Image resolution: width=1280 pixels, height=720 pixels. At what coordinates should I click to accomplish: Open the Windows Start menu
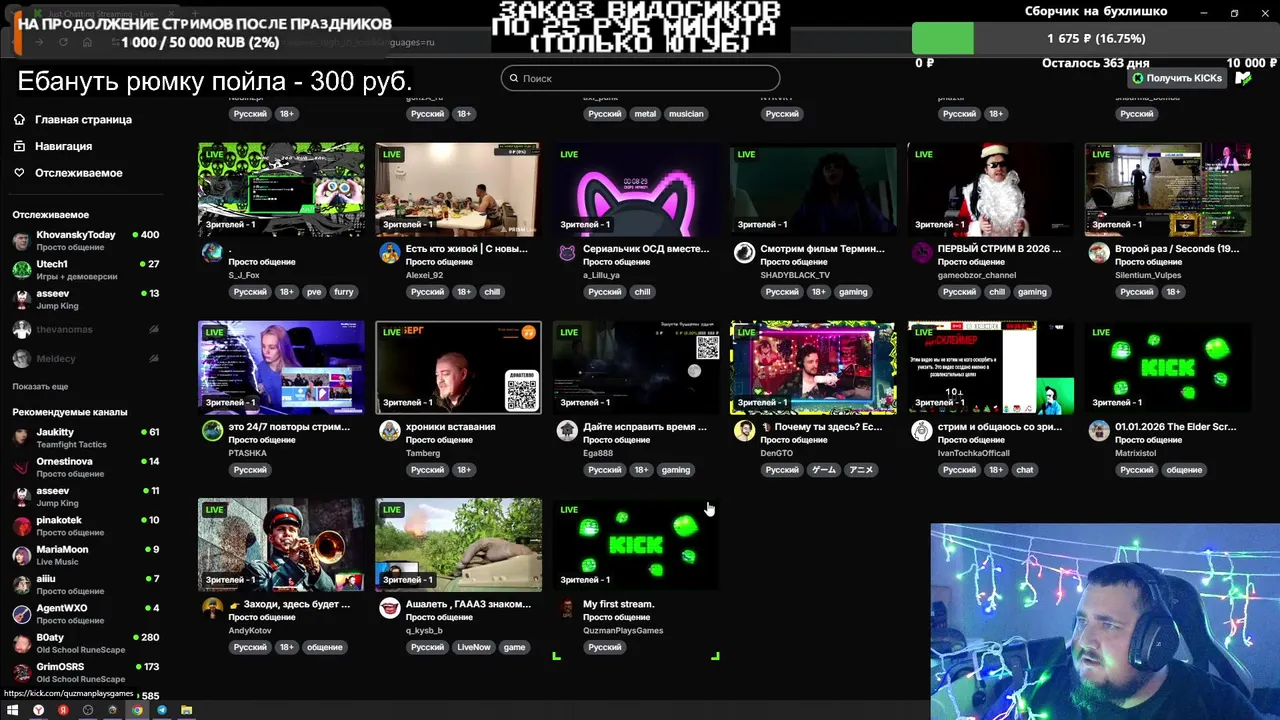tap(12, 710)
